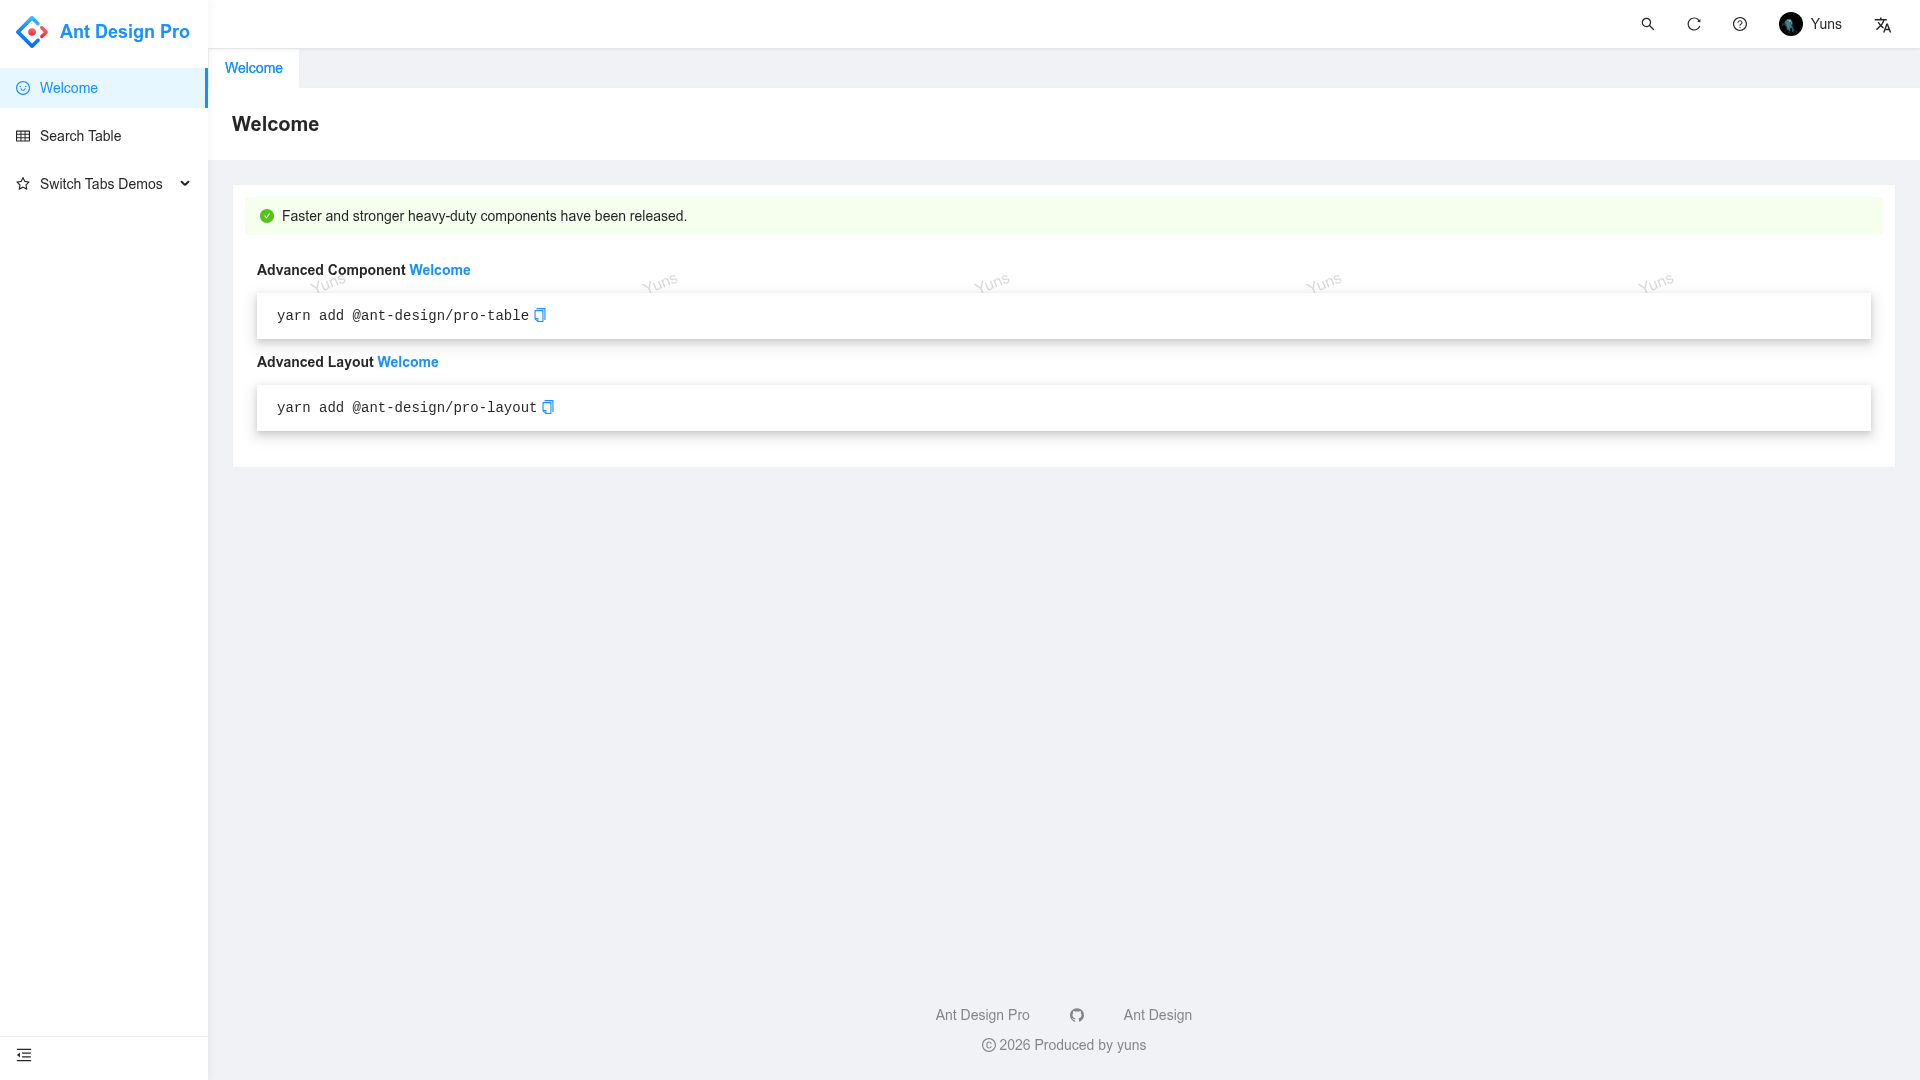This screenshot has height=1080, width=1920.
Task: Open the language translate icon
Action: [1883, 25]
